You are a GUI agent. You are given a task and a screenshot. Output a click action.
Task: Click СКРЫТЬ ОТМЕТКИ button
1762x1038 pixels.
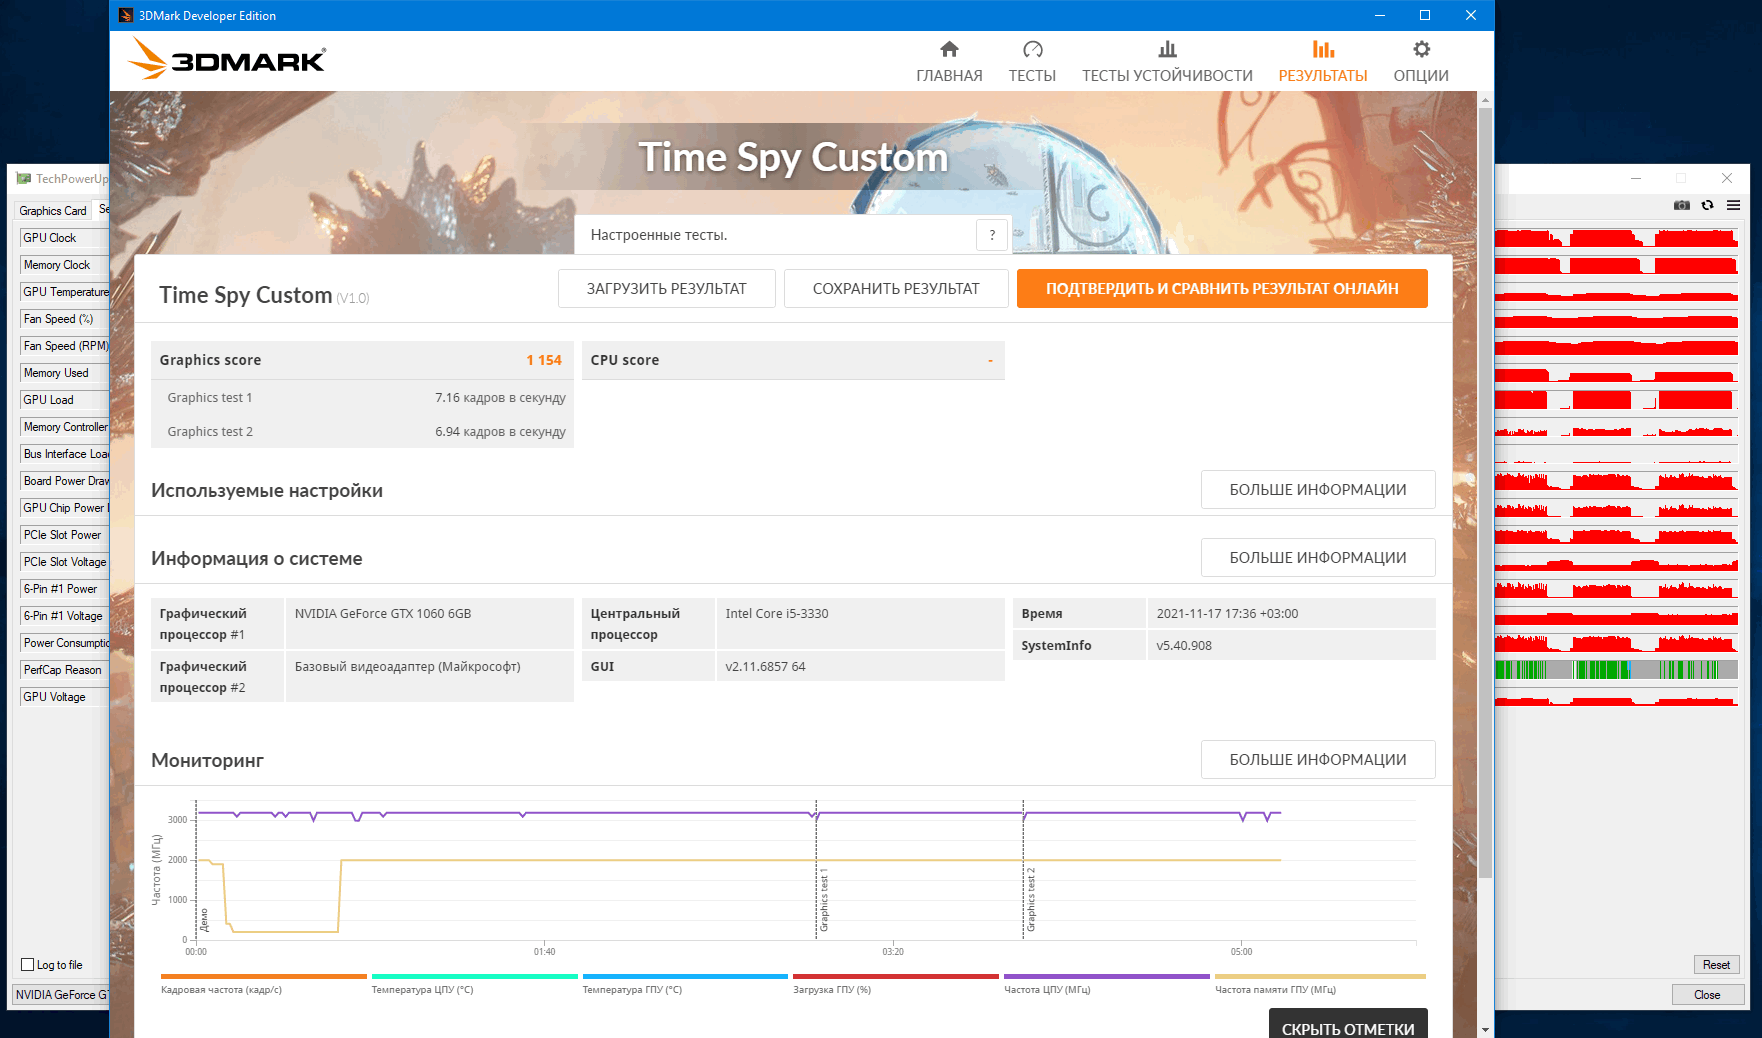pyautogui.click(x=1348, y=1024)
